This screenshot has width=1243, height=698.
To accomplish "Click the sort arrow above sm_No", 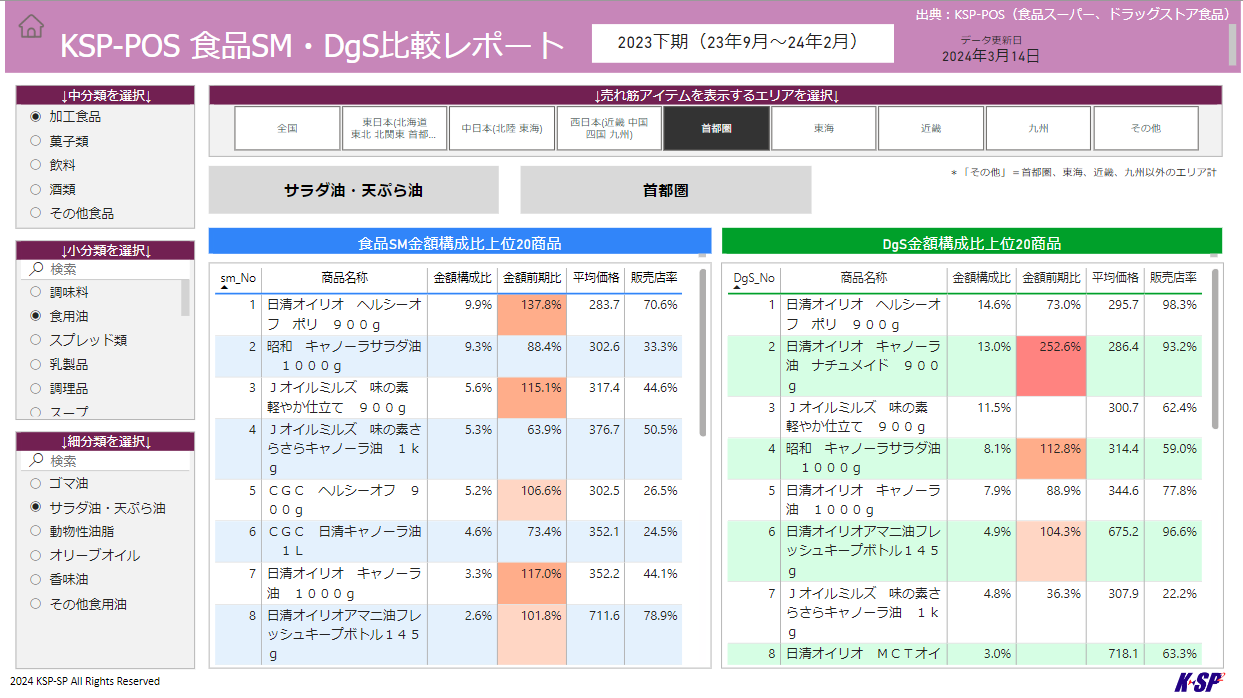I will click(223, 288).
